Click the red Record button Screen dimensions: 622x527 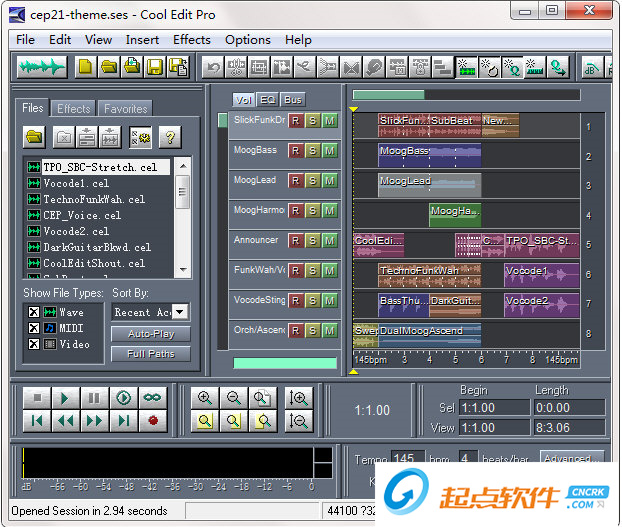click(x=153, y=420)
